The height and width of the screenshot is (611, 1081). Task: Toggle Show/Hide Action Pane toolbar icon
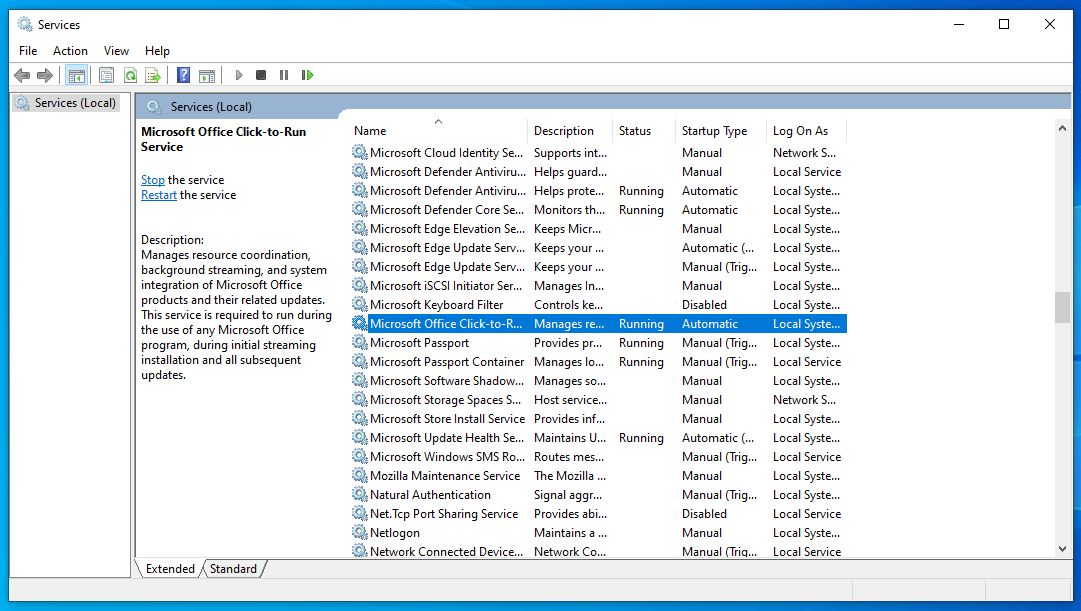coord(207,75)
